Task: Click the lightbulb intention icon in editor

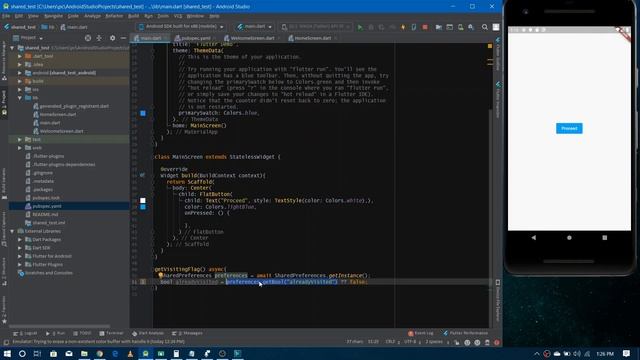Action: pos(160,276)
